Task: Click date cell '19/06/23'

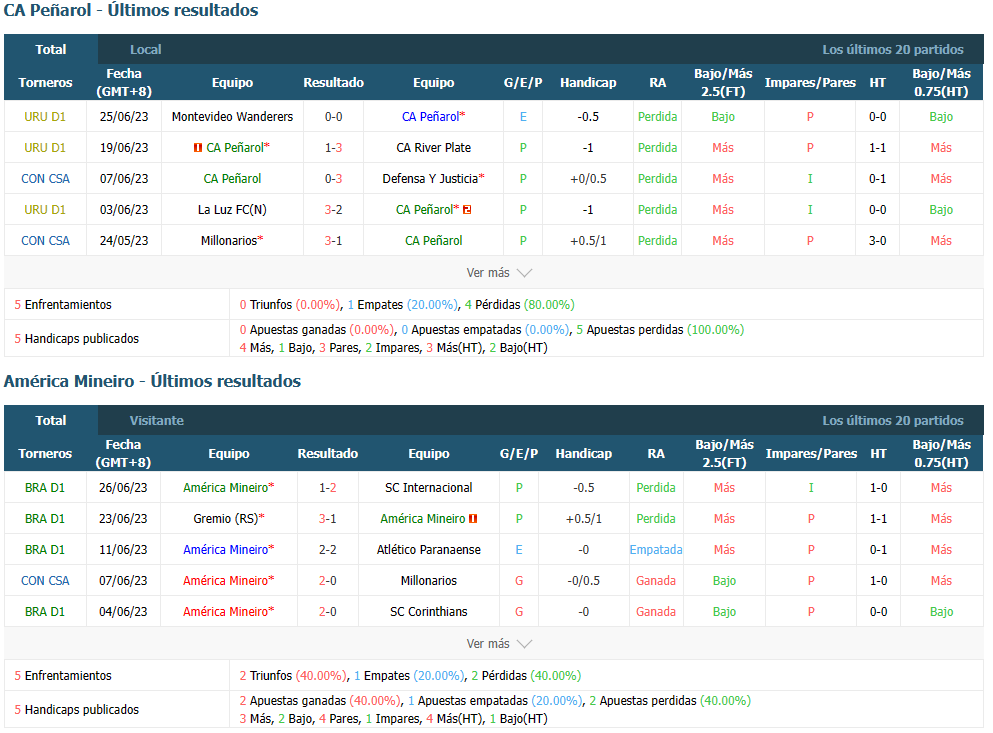Action: 124,148
